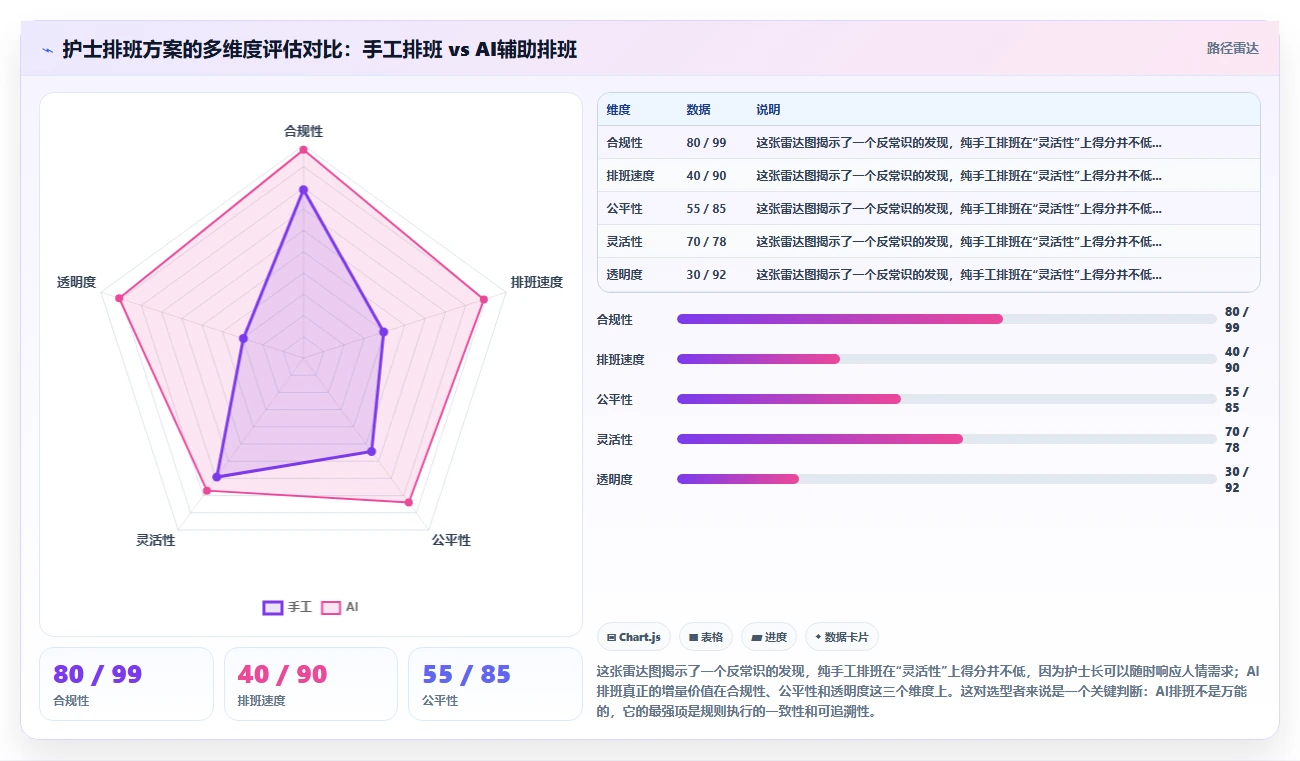The height and width of the screenshot is (761, 1300).
Task: Click the table value 80 / 99
Action: 706,143
